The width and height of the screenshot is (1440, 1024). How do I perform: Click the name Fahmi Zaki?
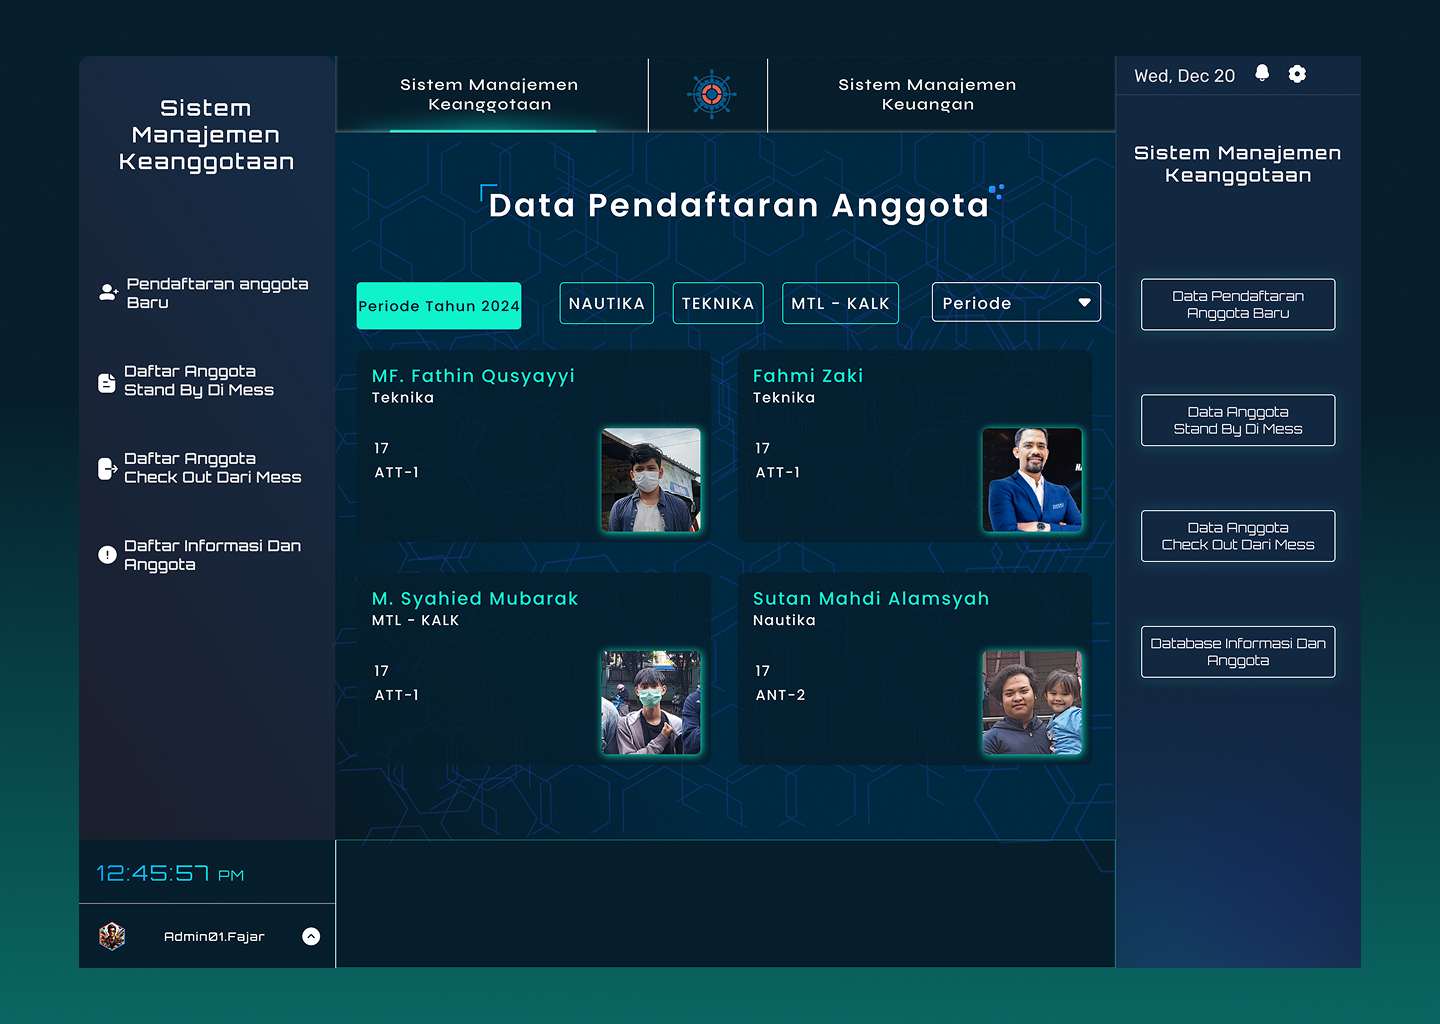(808, 376)
